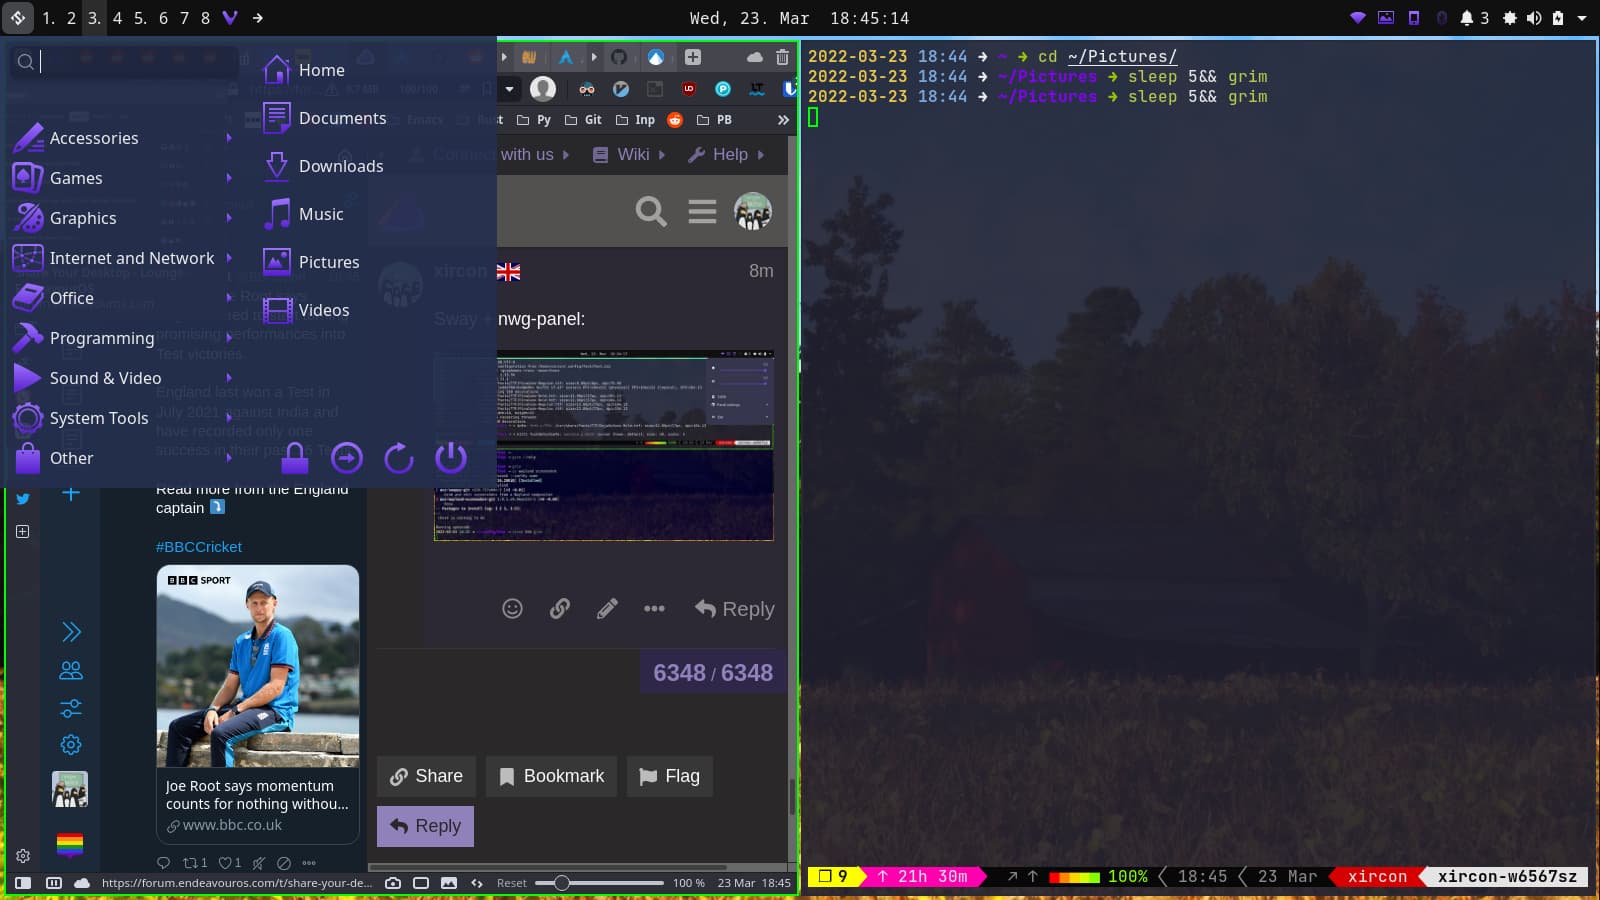
Task: Switch to workspace 8 in the top panel
Action: tap(205, 18)
